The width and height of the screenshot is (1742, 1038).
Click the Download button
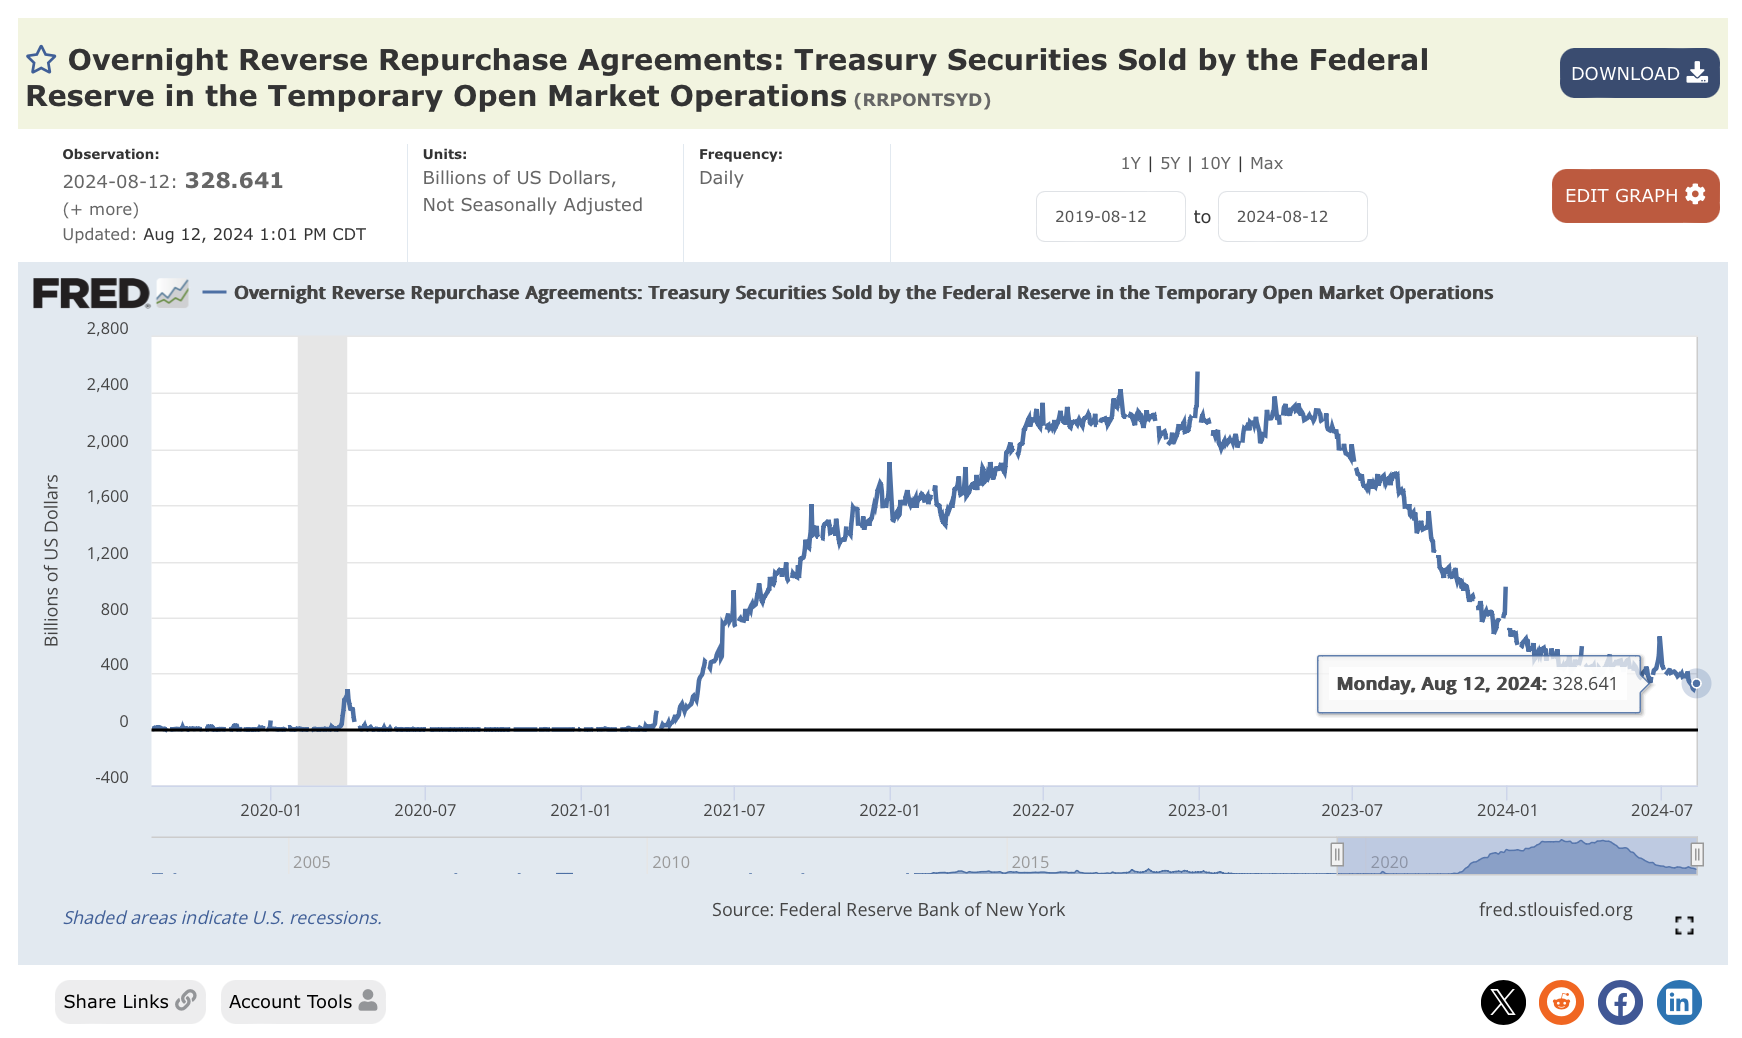(1639, 73)
